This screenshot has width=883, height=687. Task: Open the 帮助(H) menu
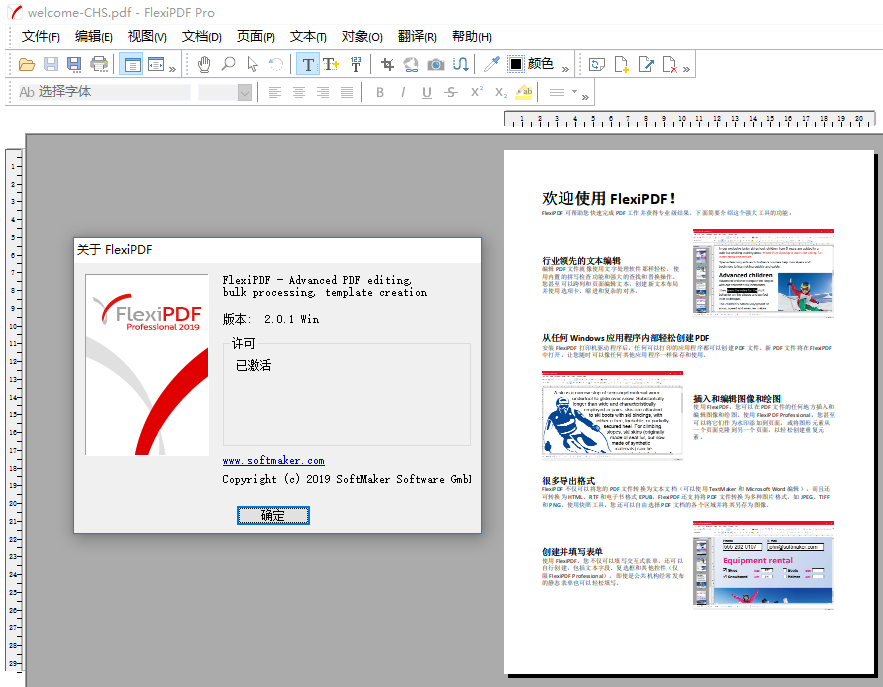click(471, 37)
